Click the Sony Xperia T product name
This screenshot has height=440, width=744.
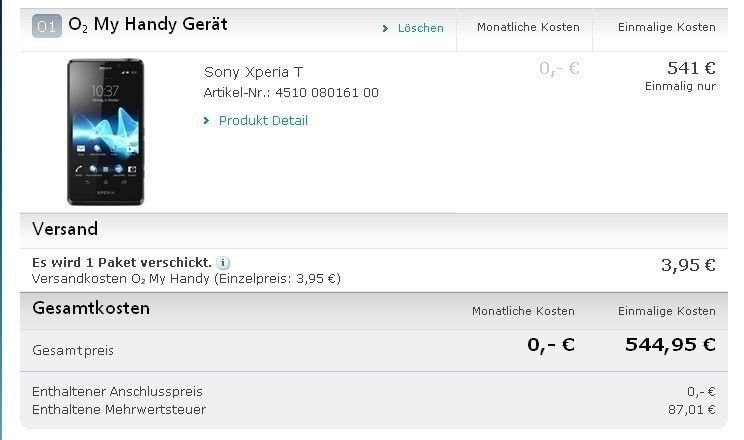(x=253, y=72)
